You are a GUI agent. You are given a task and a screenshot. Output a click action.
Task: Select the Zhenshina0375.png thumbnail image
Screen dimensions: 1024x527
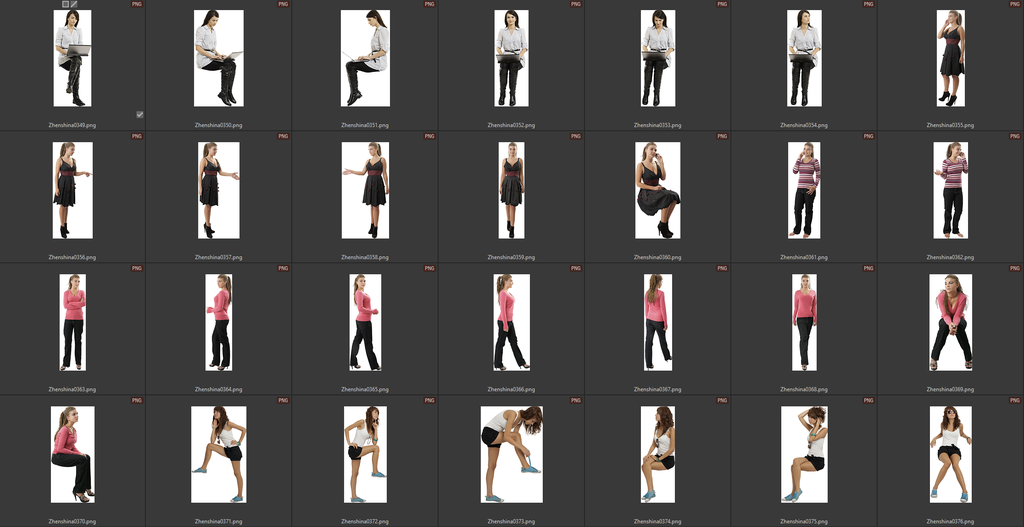click(804, 454)
